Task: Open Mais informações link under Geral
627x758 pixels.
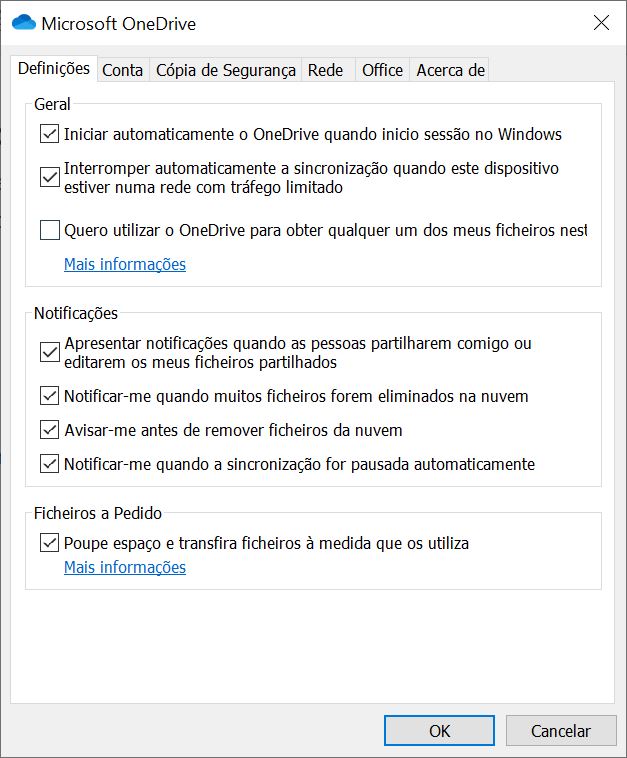Action: point(125,264)
